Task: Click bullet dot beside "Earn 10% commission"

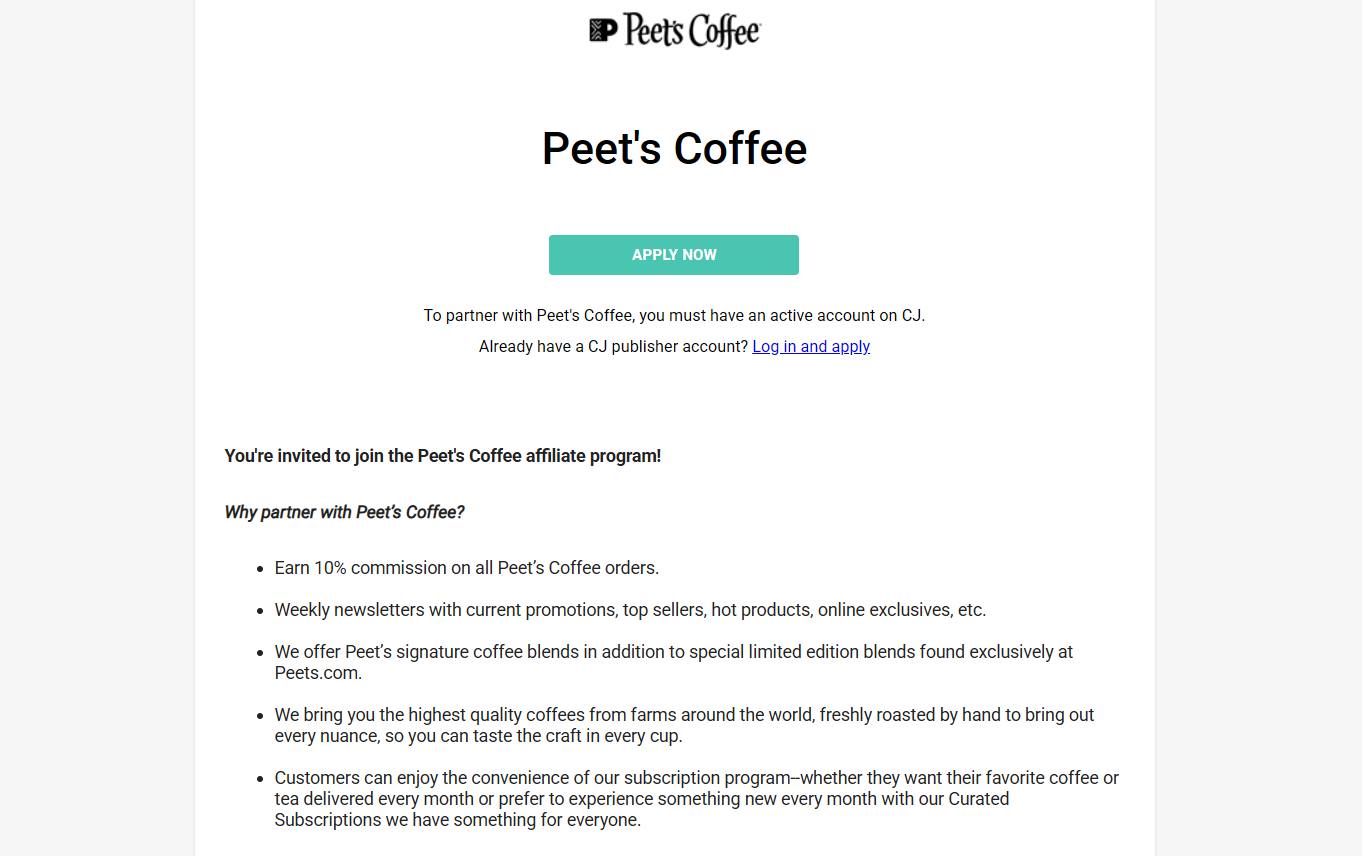Action: click(x=261, y=569)
